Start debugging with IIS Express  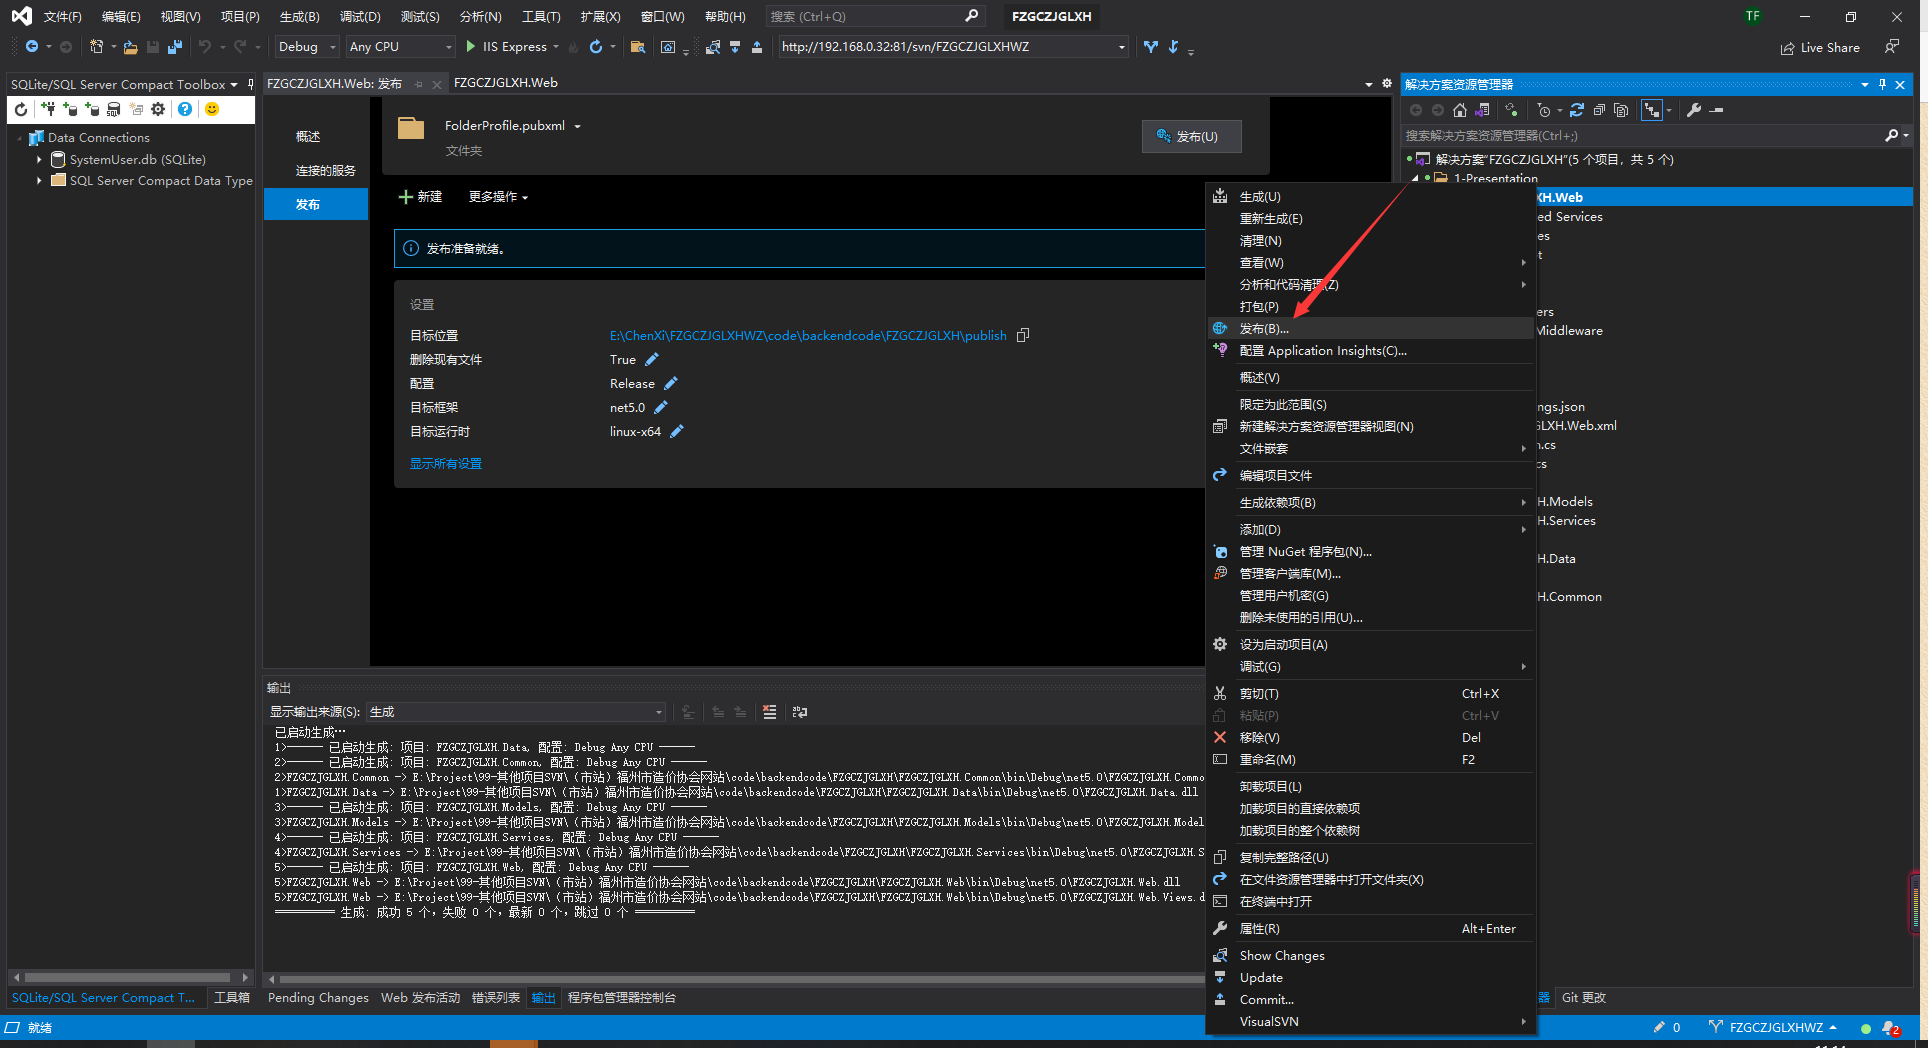(507, 47)
